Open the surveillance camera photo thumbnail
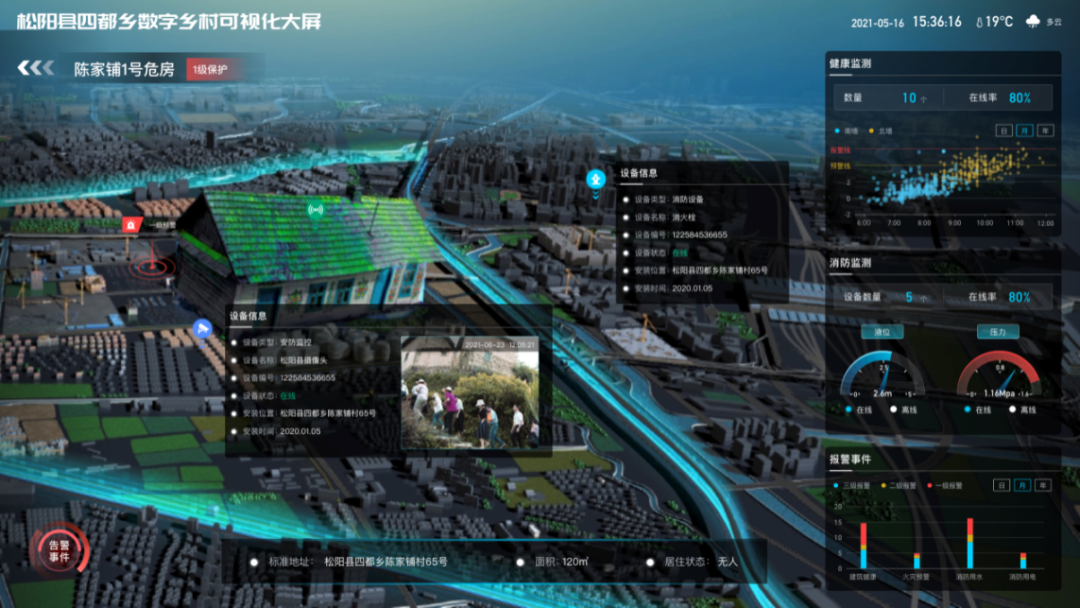The height and width of the screenshot is (608, 1080). coord(470,392)
